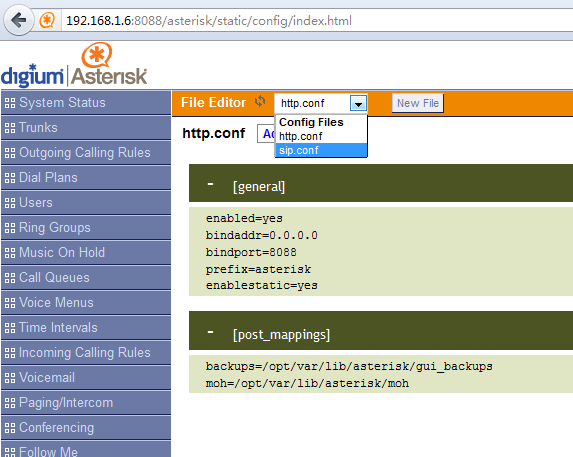The width and height of the screenshot is (573, 457).
Task: Click the grid icon beside Music On Hold
Action: tap(10, 253)
